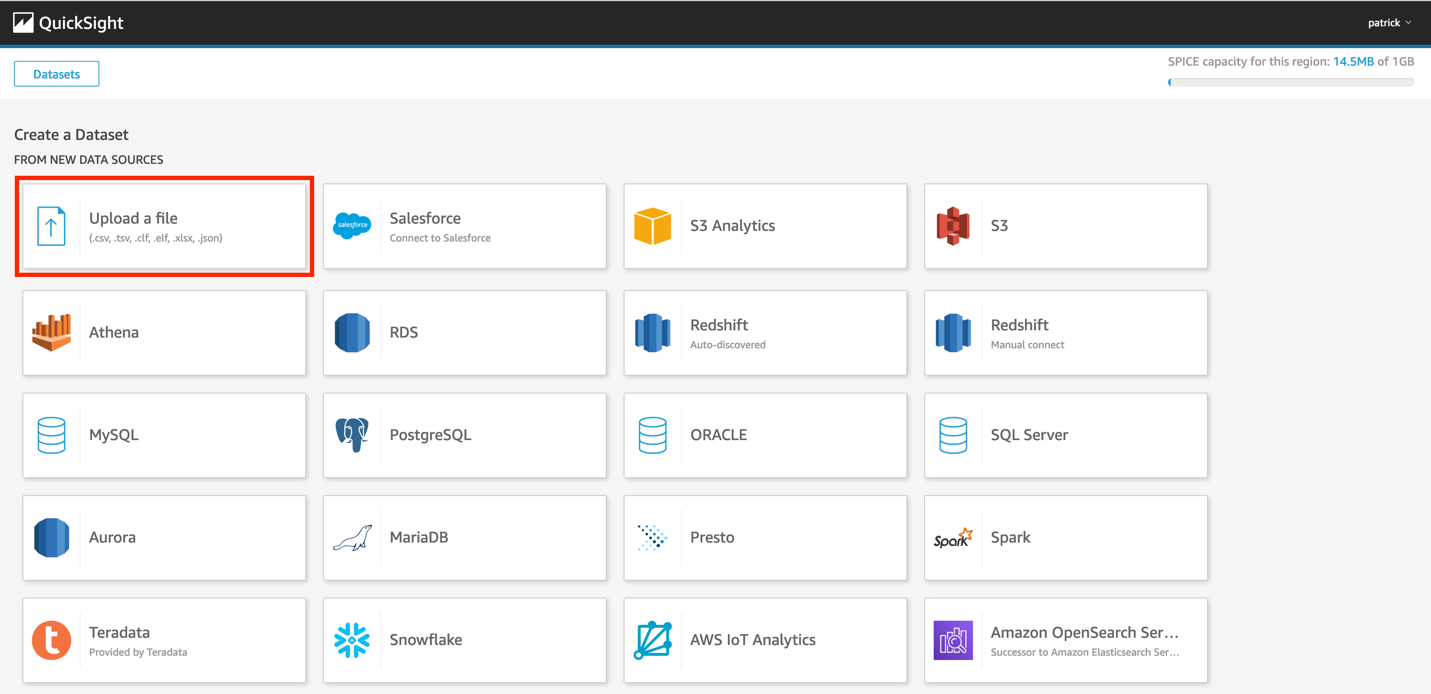Click the Successor to Amazon Elasticsearch text
The width and height of the screenshot is (1431, 694).
[1085, 652]
